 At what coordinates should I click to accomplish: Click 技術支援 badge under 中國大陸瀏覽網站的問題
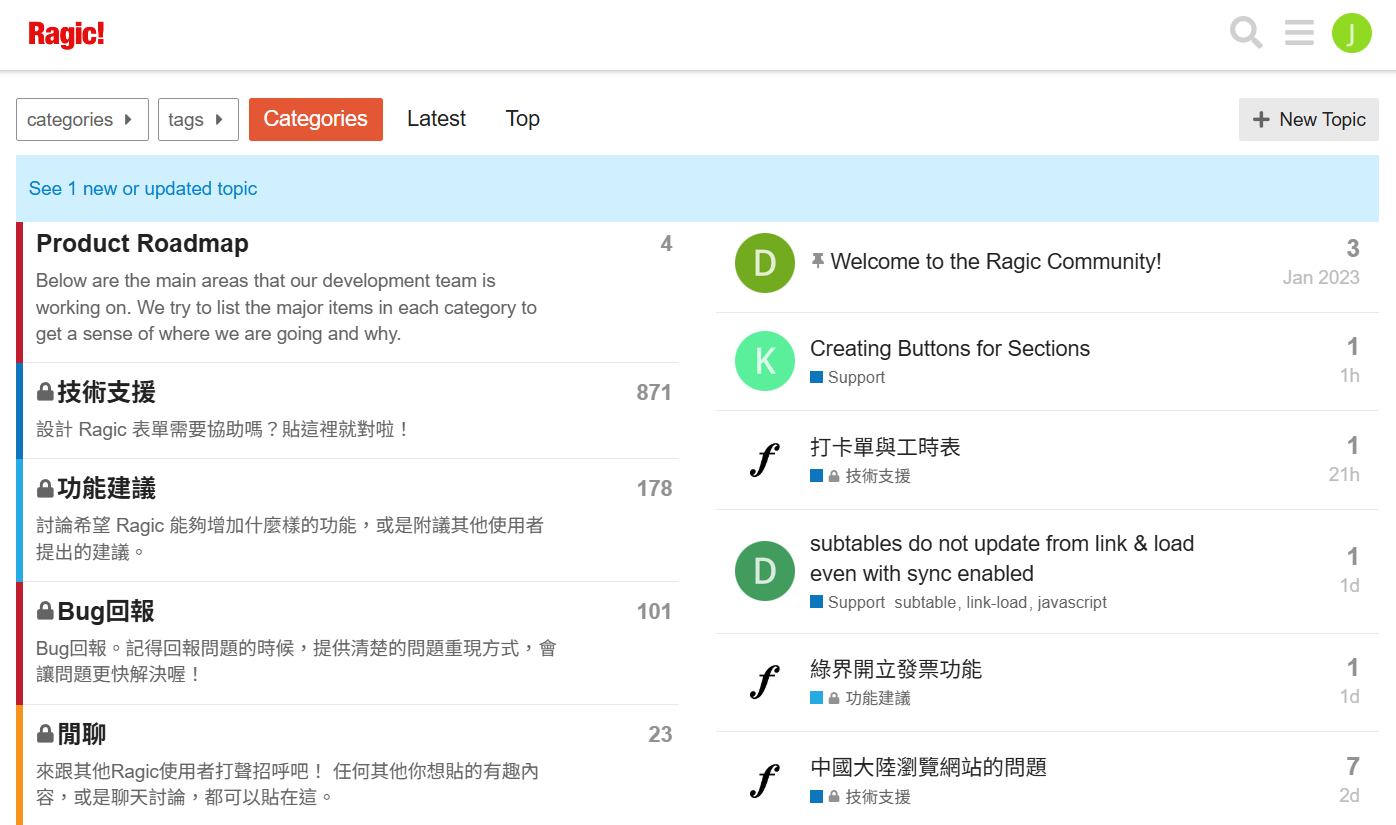[x=861, y=797]
